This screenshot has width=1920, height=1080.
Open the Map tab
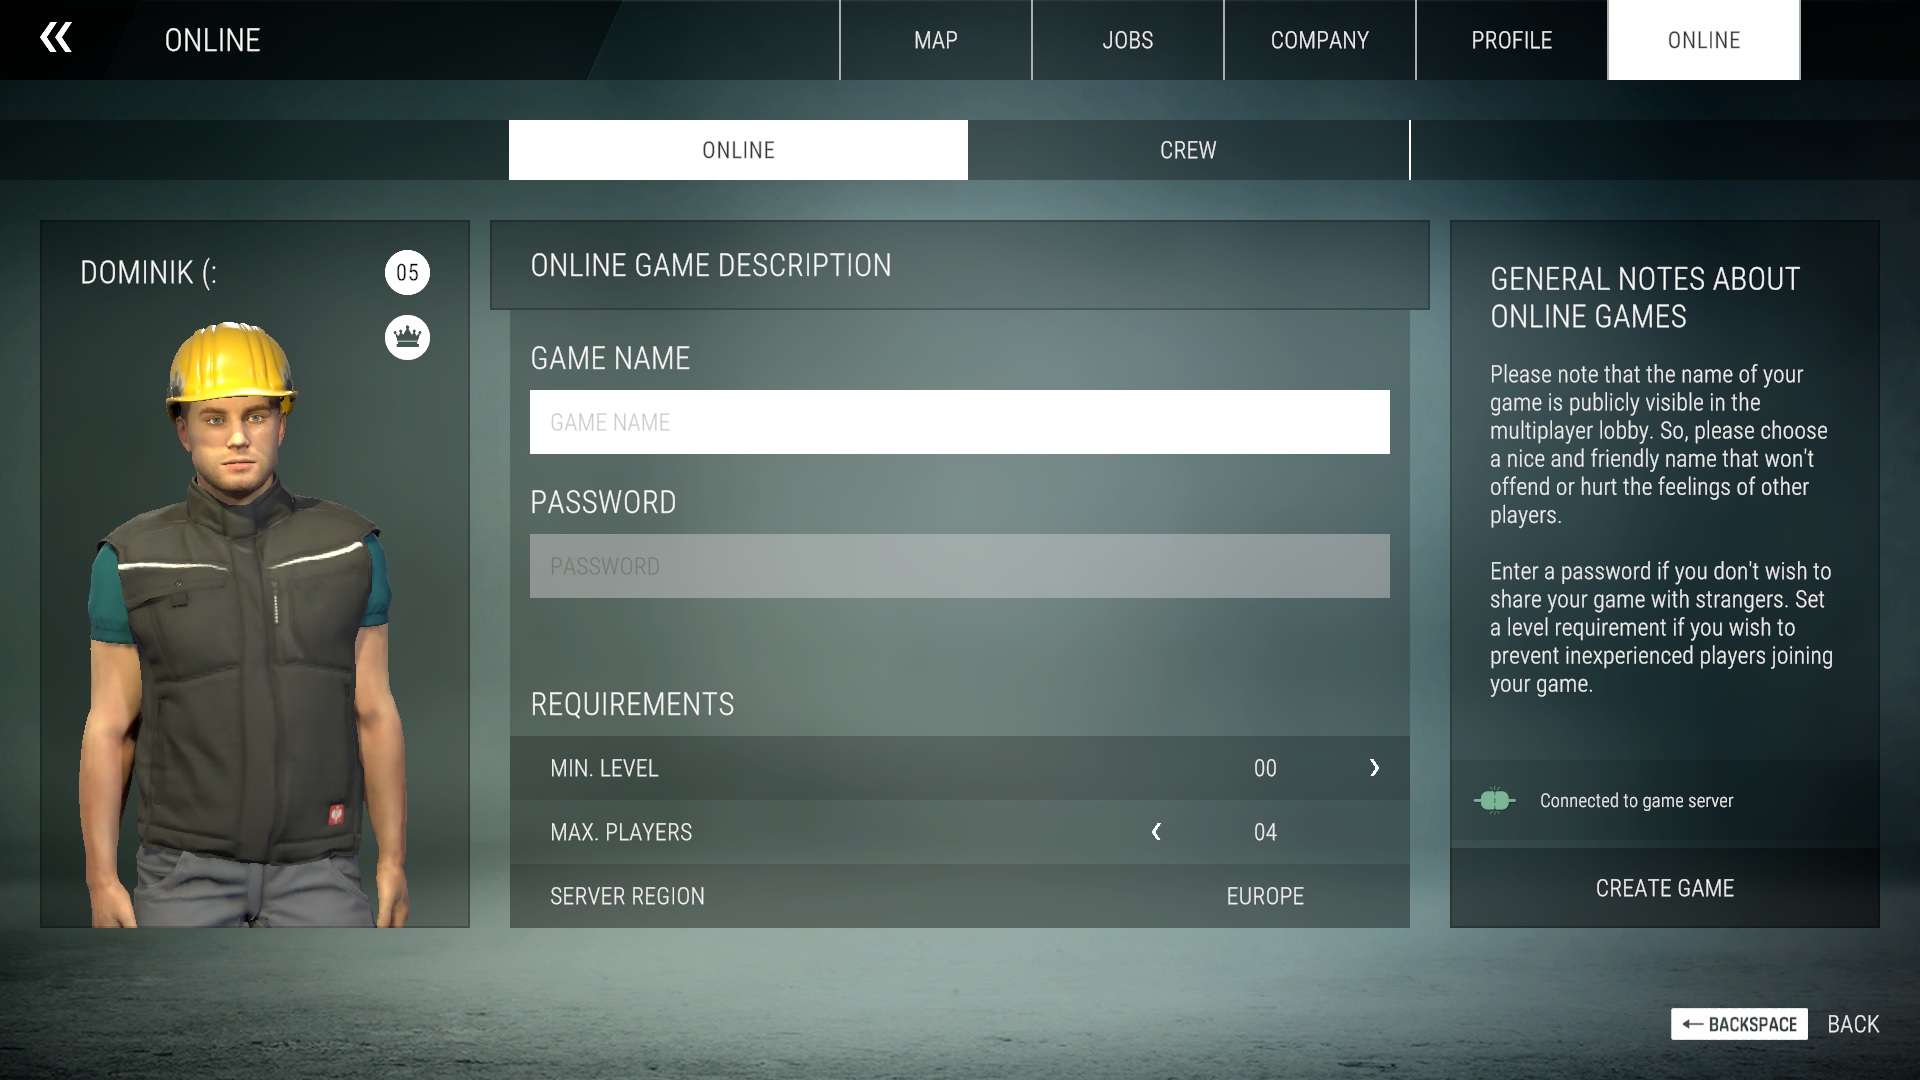coord(935,40)
